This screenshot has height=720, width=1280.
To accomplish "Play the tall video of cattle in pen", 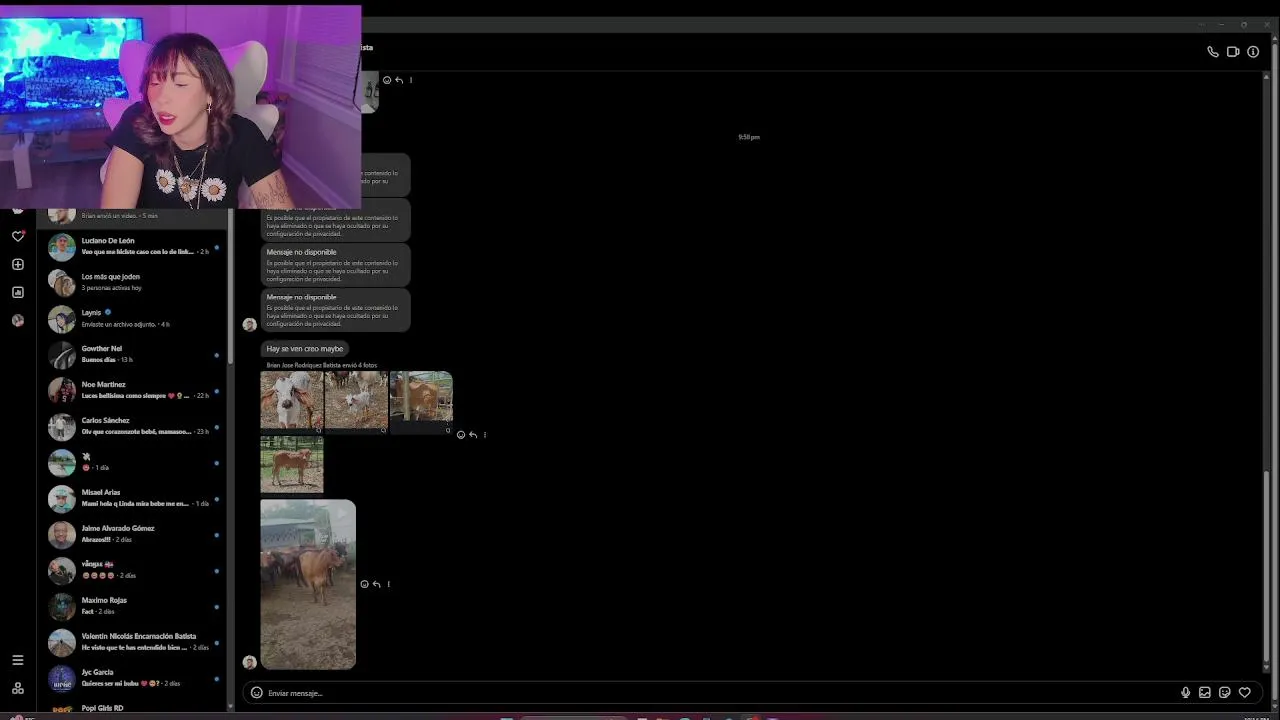I will [x=308, y=584].
